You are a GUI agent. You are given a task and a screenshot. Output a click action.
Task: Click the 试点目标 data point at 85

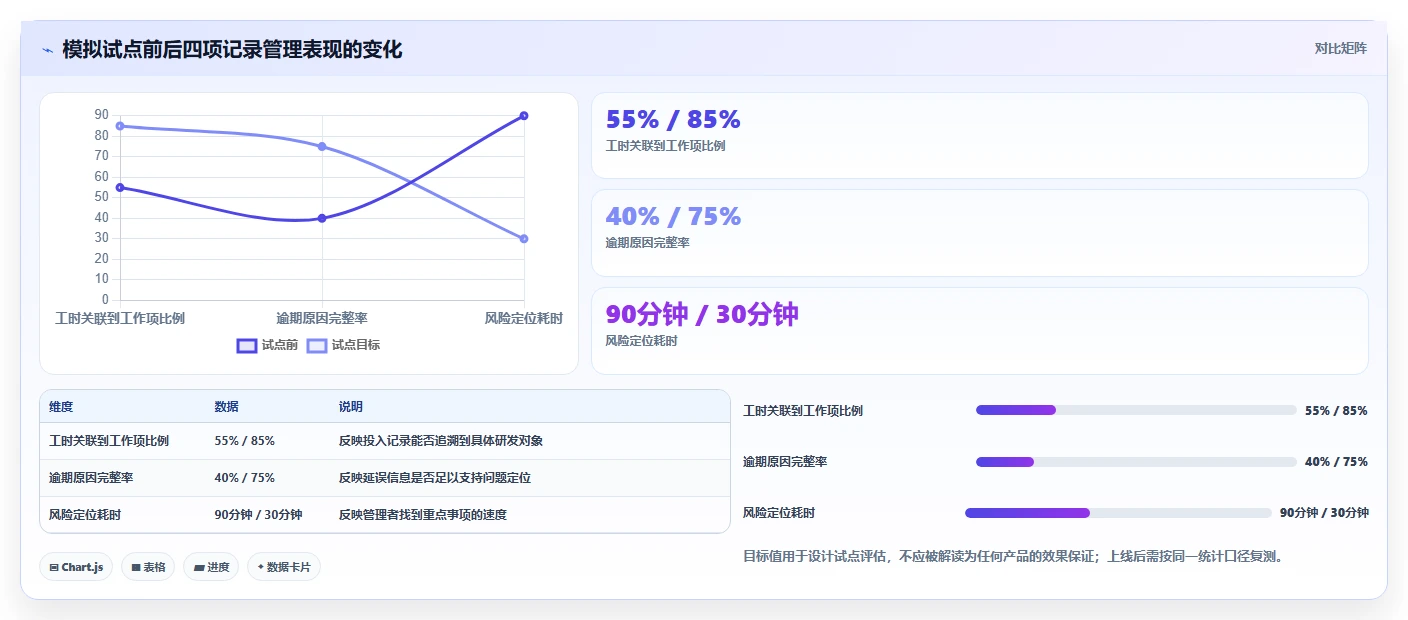(x=120, y=126)
